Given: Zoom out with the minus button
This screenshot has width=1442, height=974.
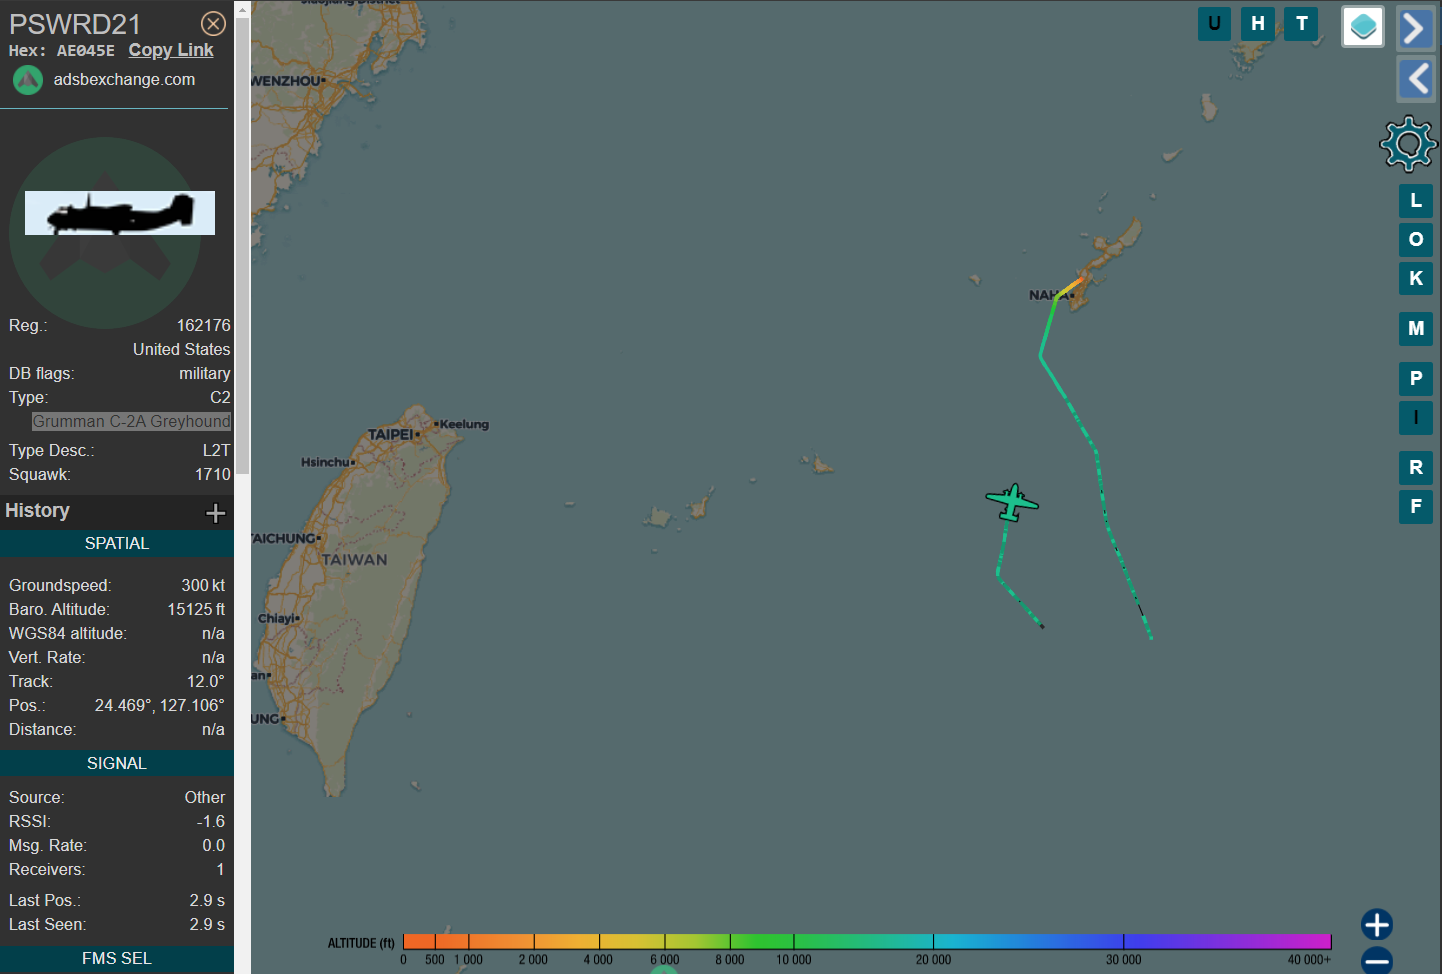Looking at the screenshot, I should (1377, 961).
